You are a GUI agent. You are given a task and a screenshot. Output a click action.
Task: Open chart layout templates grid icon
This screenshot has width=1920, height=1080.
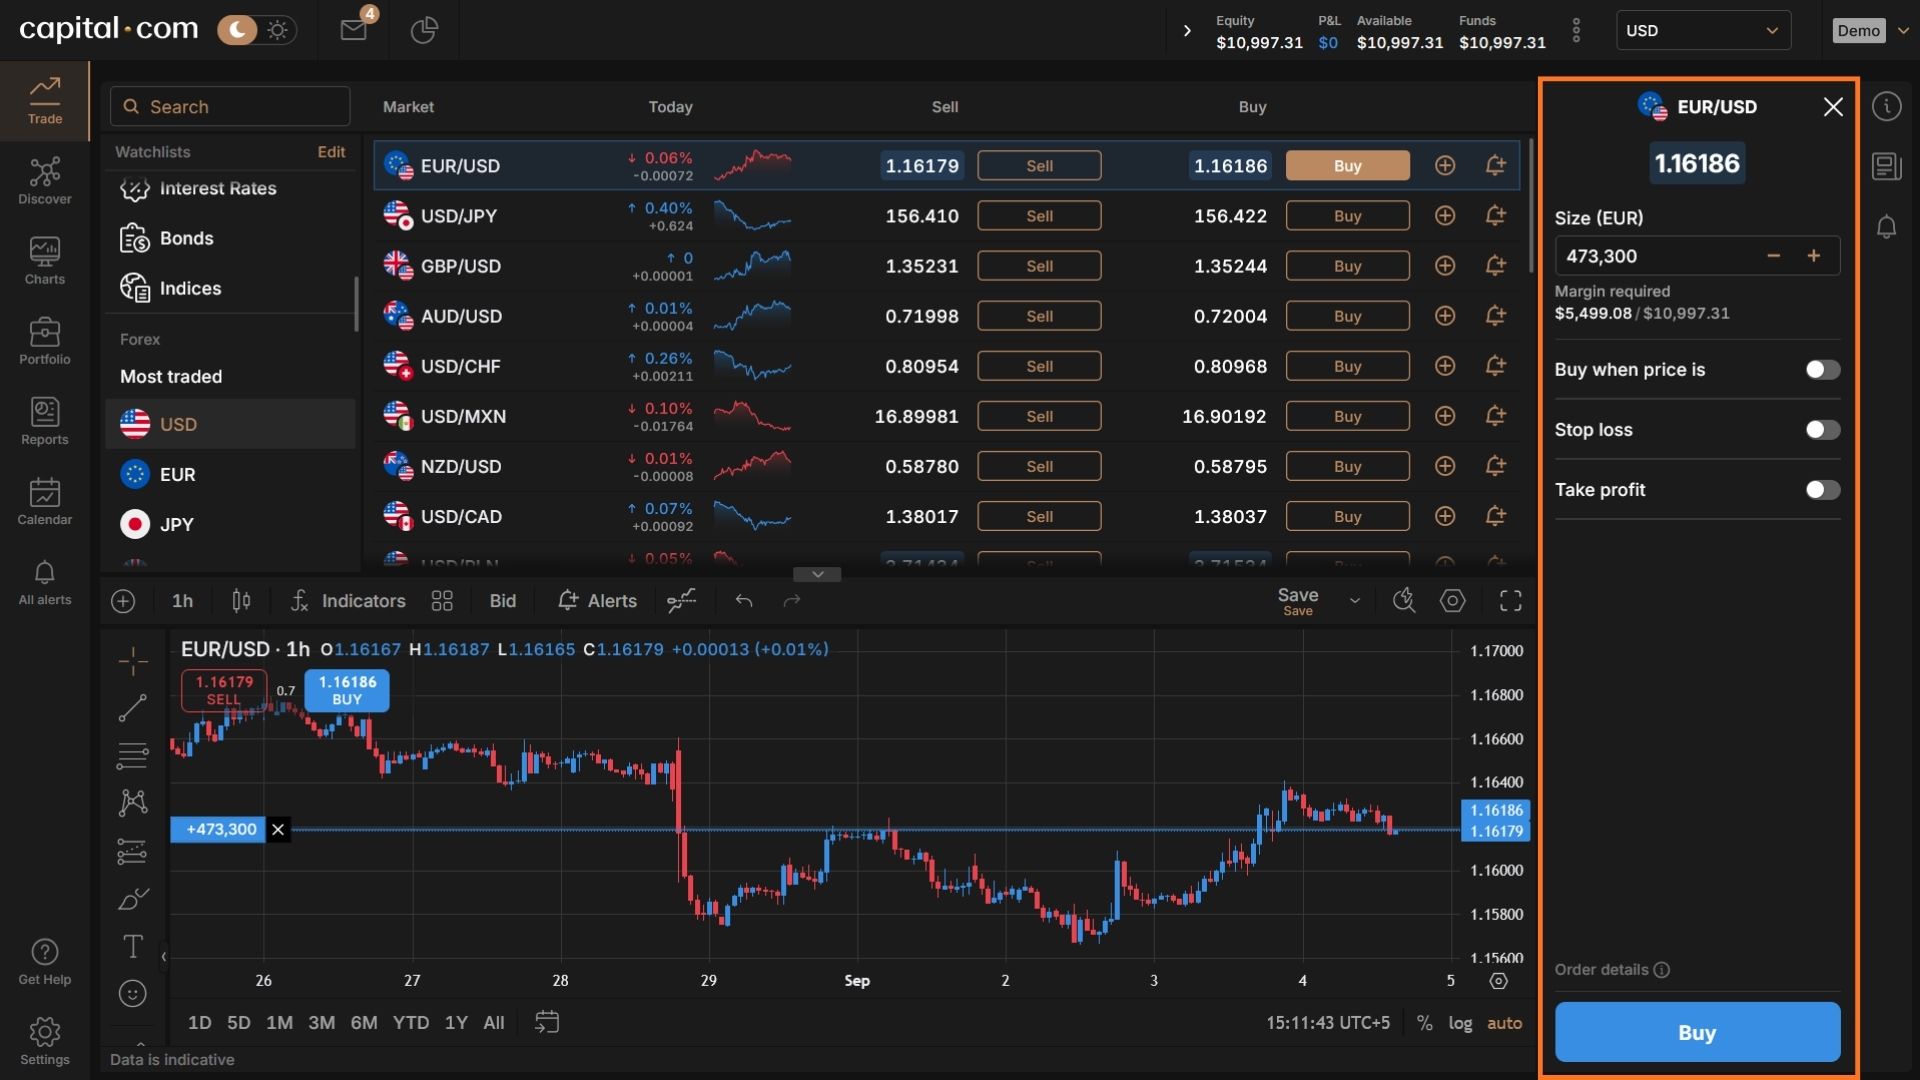point(442,601)
